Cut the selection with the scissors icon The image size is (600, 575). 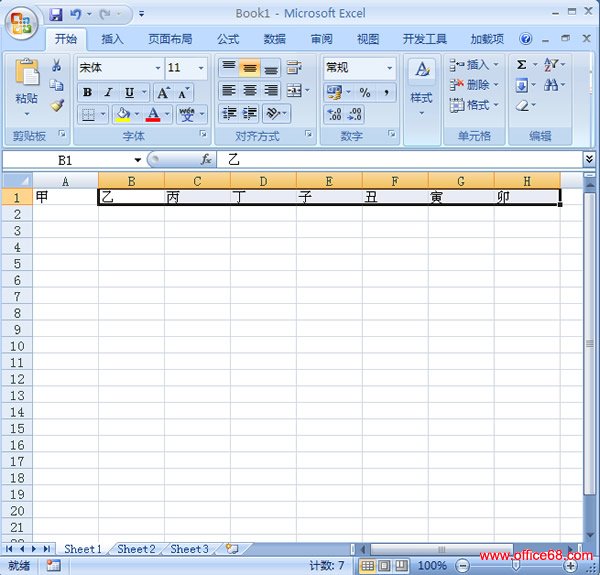tap(57, 65)
